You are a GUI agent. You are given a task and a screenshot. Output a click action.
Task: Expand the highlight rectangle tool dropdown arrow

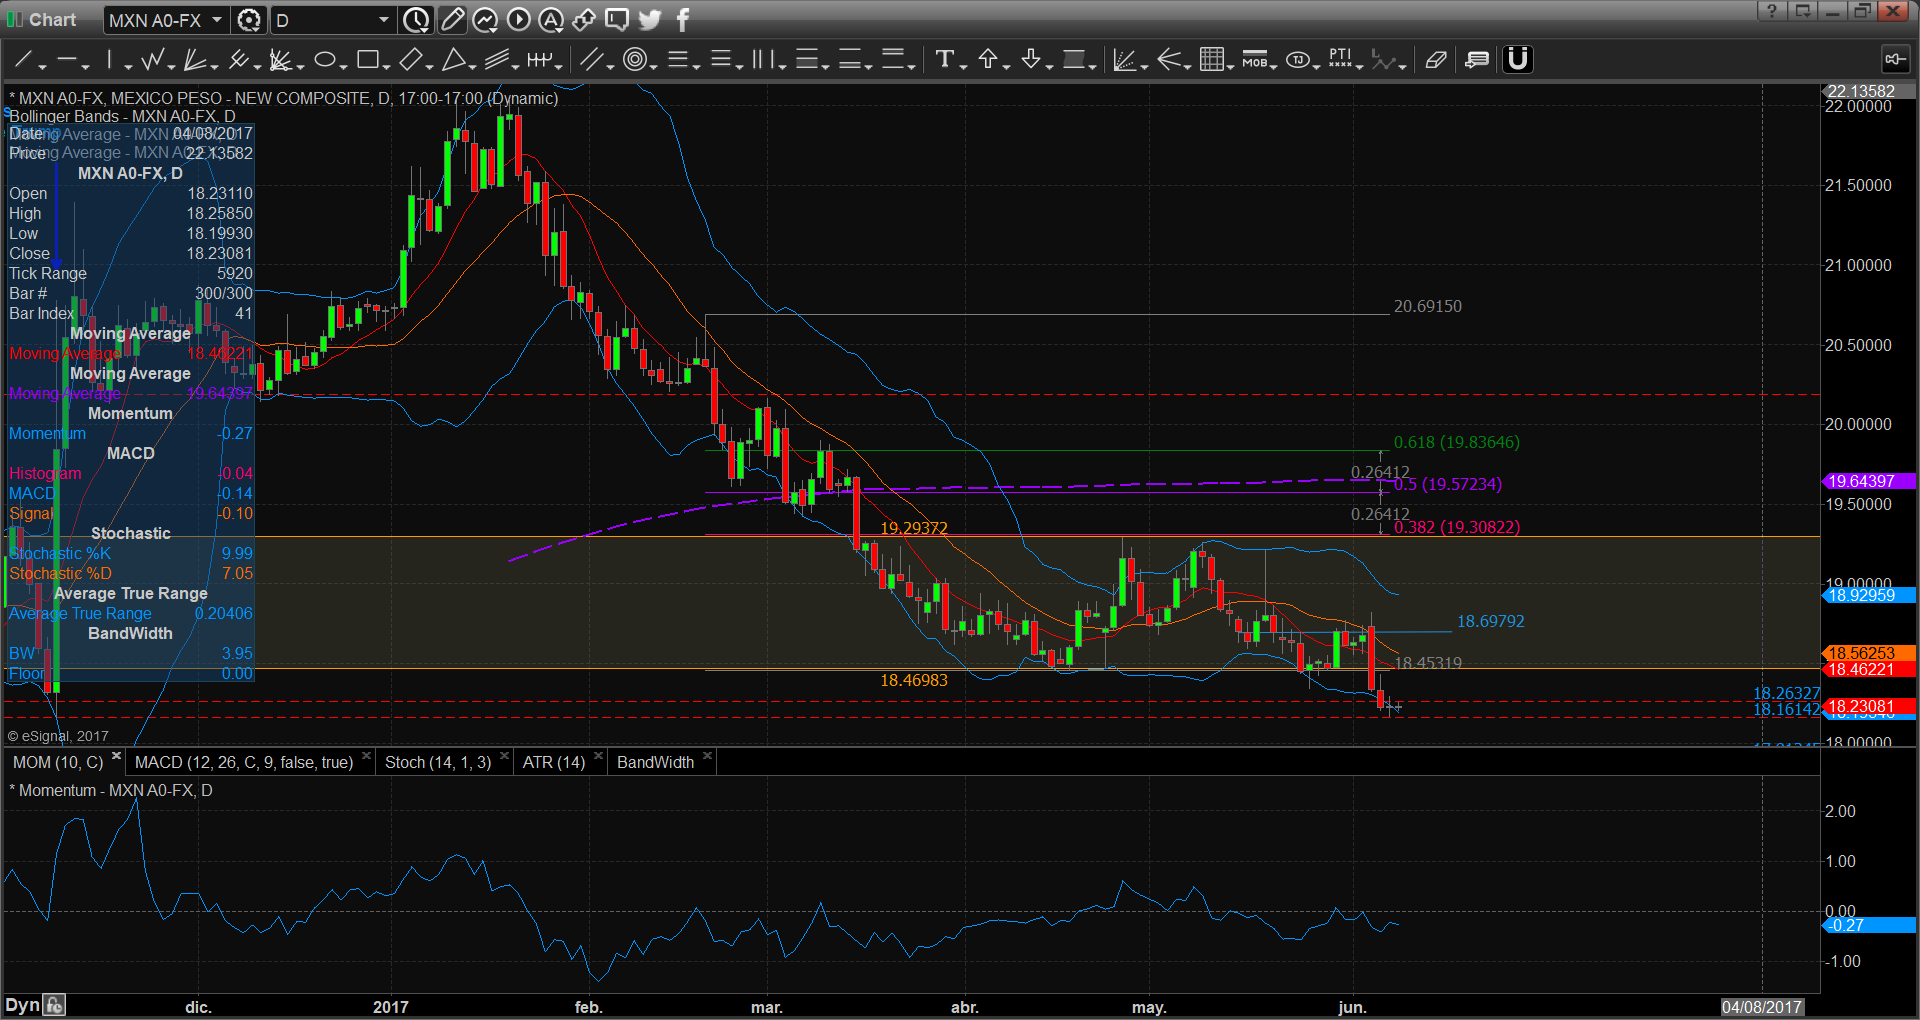1092,66
